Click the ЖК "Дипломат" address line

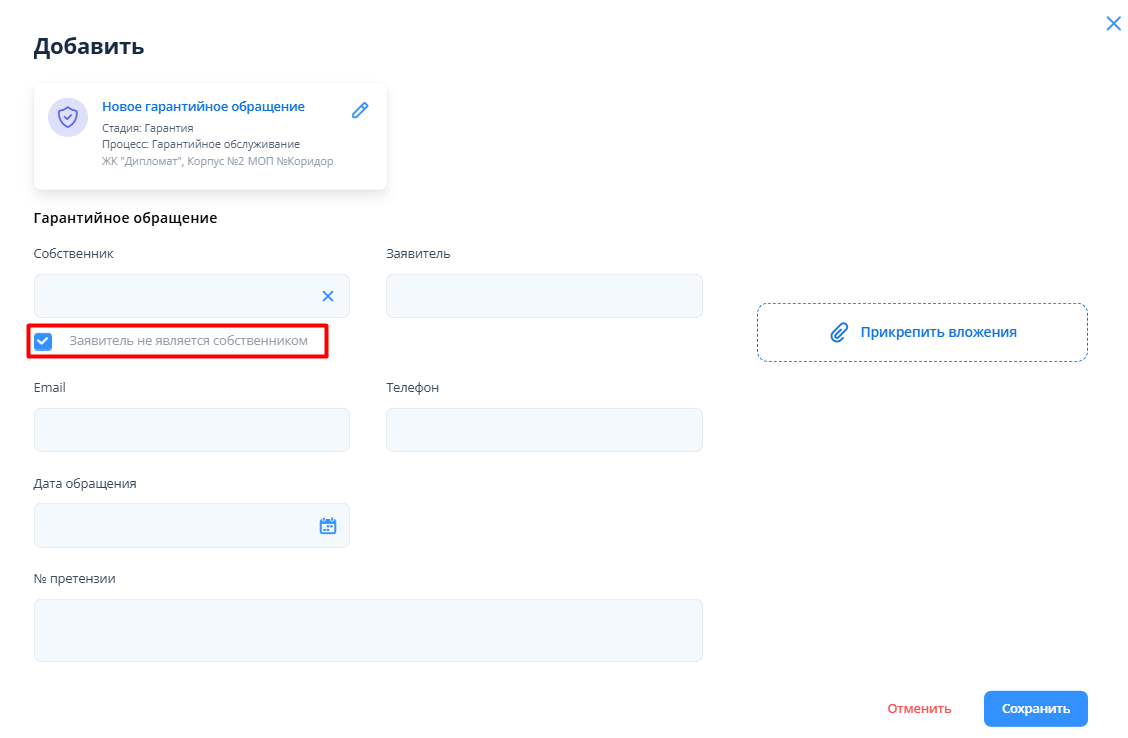[x=217, y=161]
